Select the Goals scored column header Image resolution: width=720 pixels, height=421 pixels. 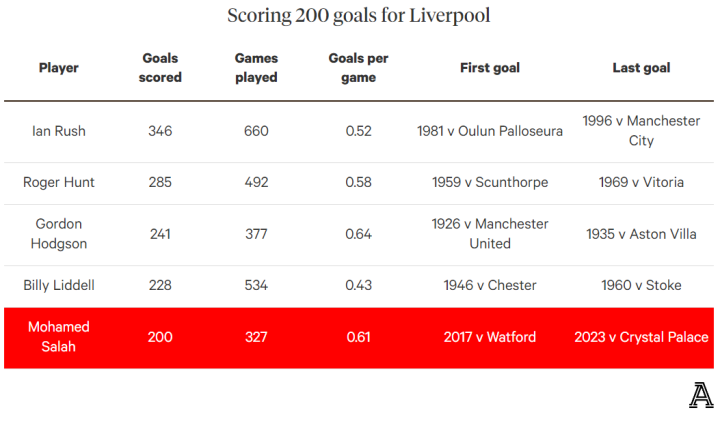click(160, 68)
